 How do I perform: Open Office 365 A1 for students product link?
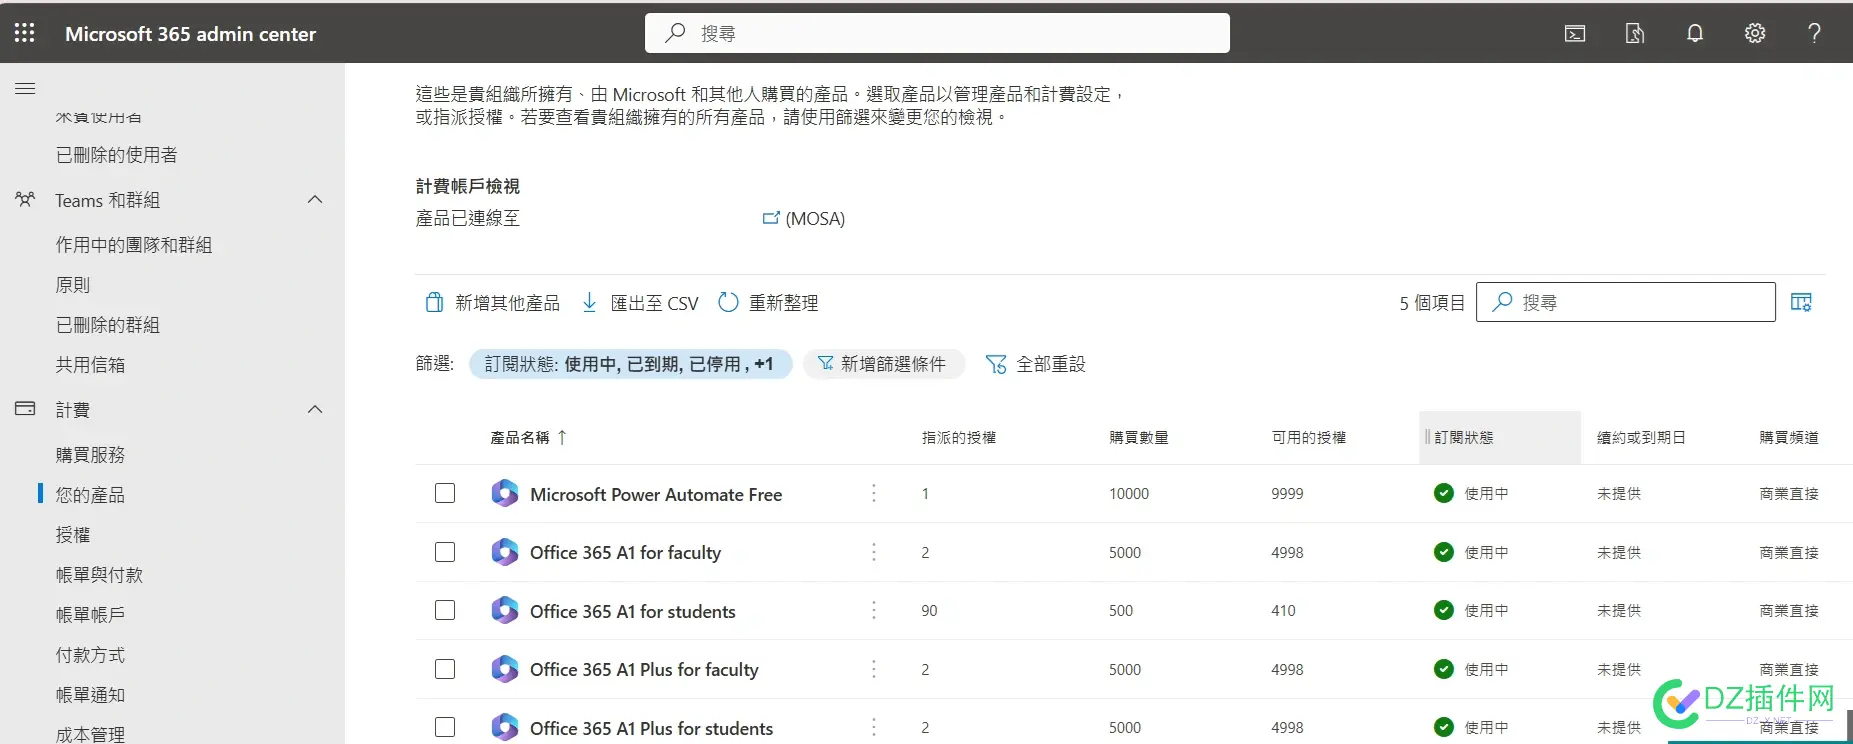click(633, 611)
